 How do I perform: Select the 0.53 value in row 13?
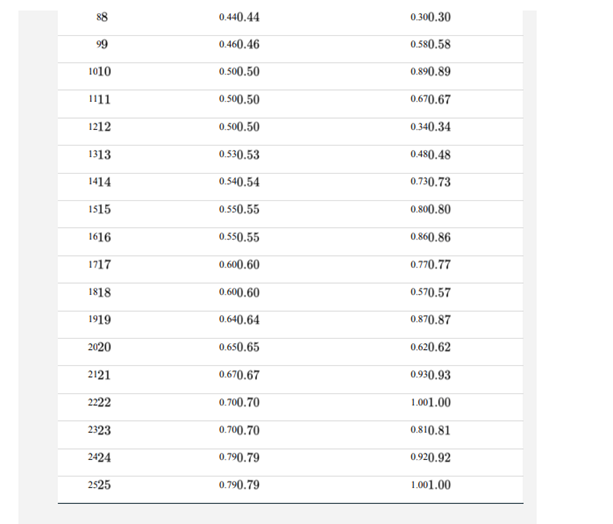click(239, 155)
